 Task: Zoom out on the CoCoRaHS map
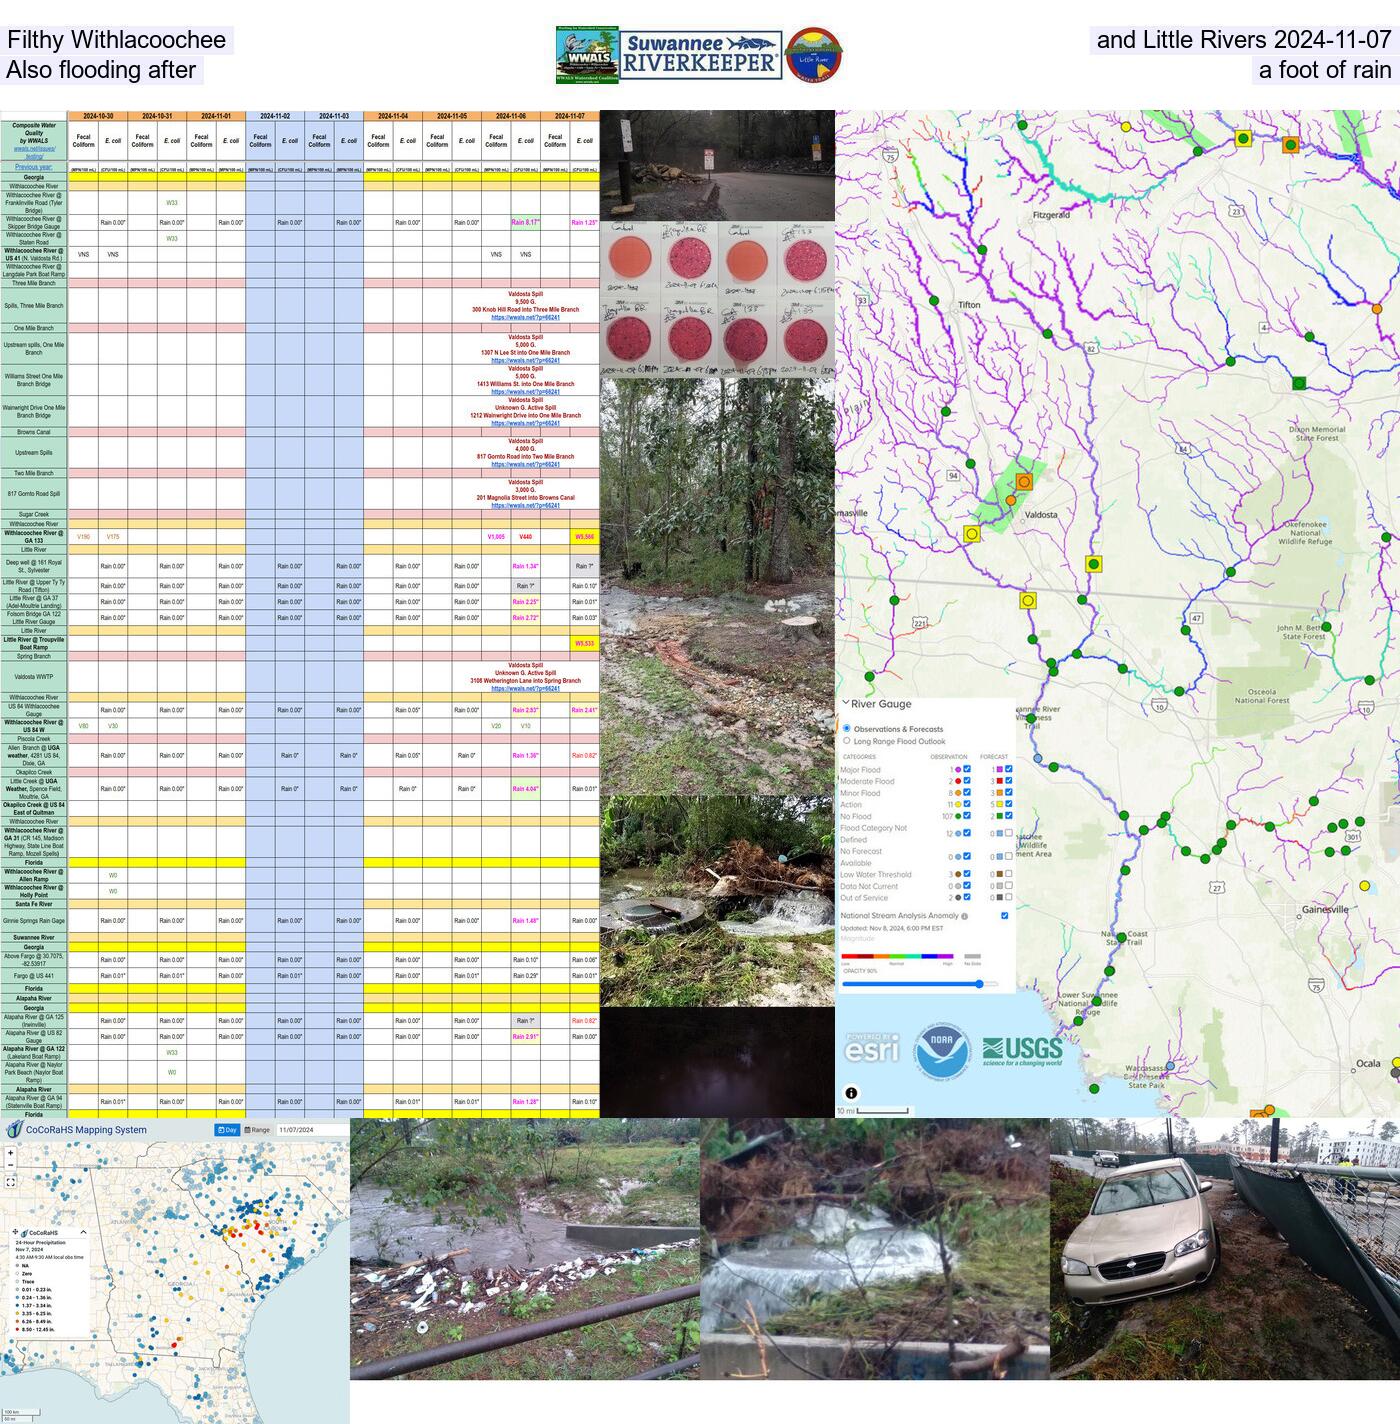(x=10, y=1165)
